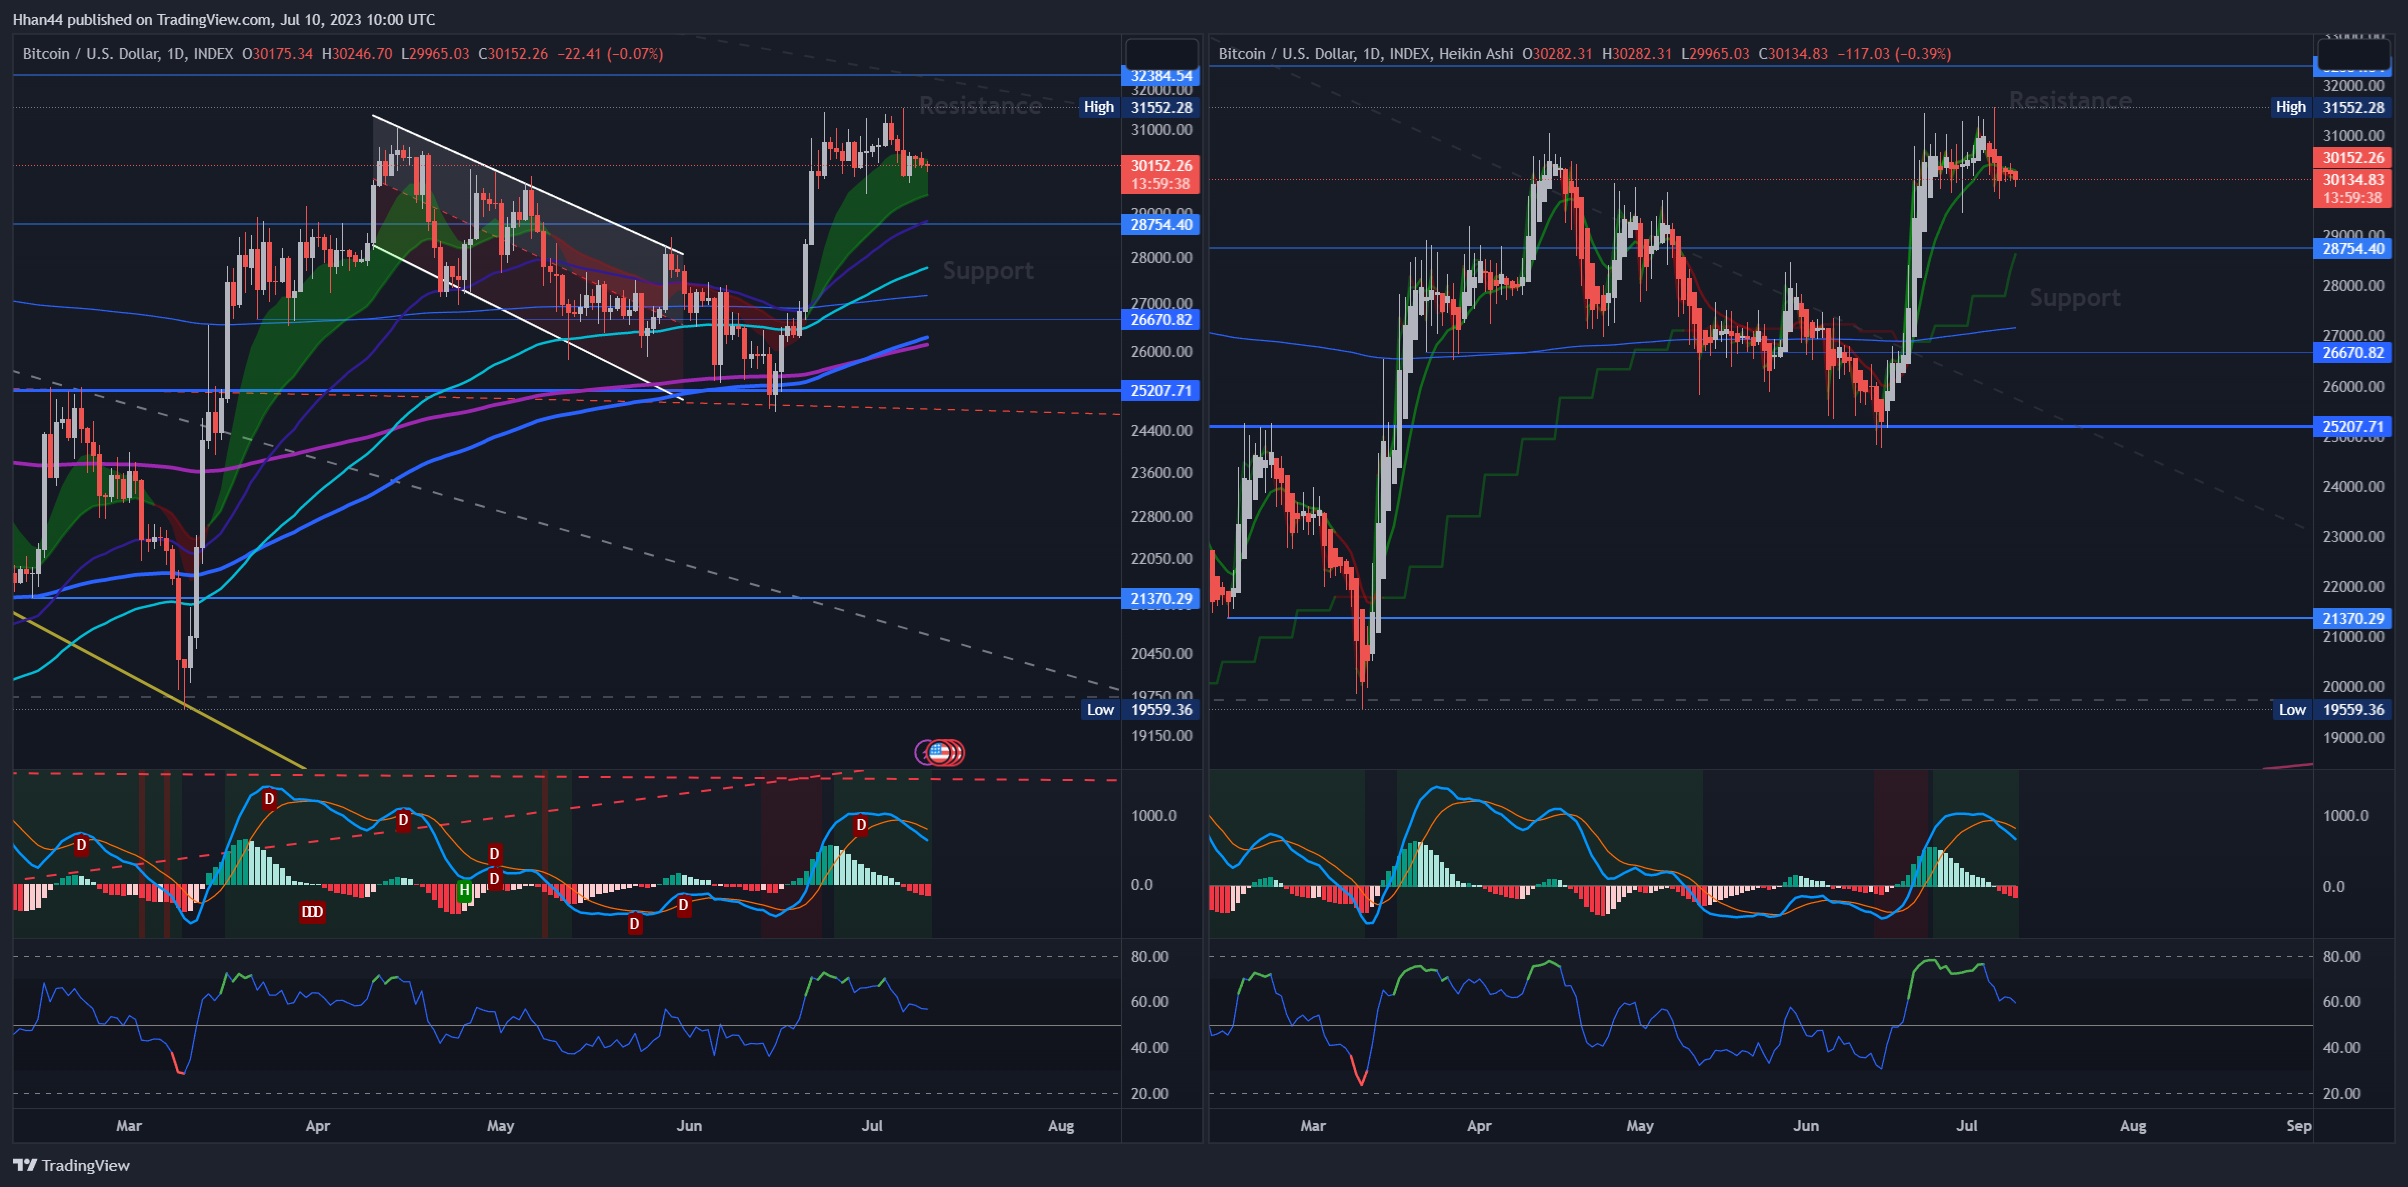Click the right chart High 31552.28 label
Screen dimensions: 2408x1187
coord(2333,107)
